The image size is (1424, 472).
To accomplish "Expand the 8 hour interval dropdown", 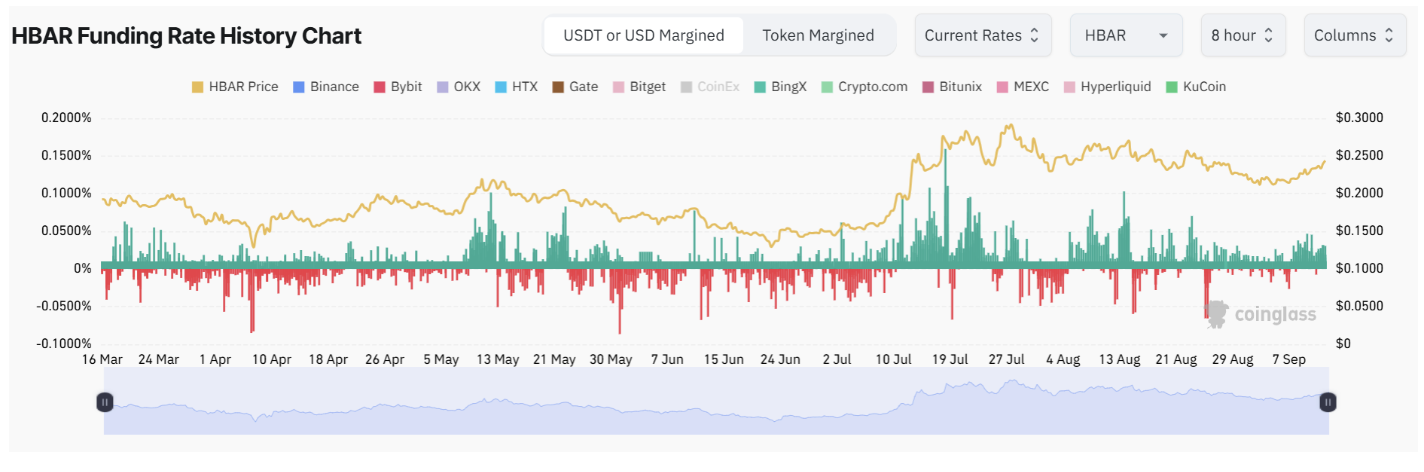I will (x=1243, y=35).
